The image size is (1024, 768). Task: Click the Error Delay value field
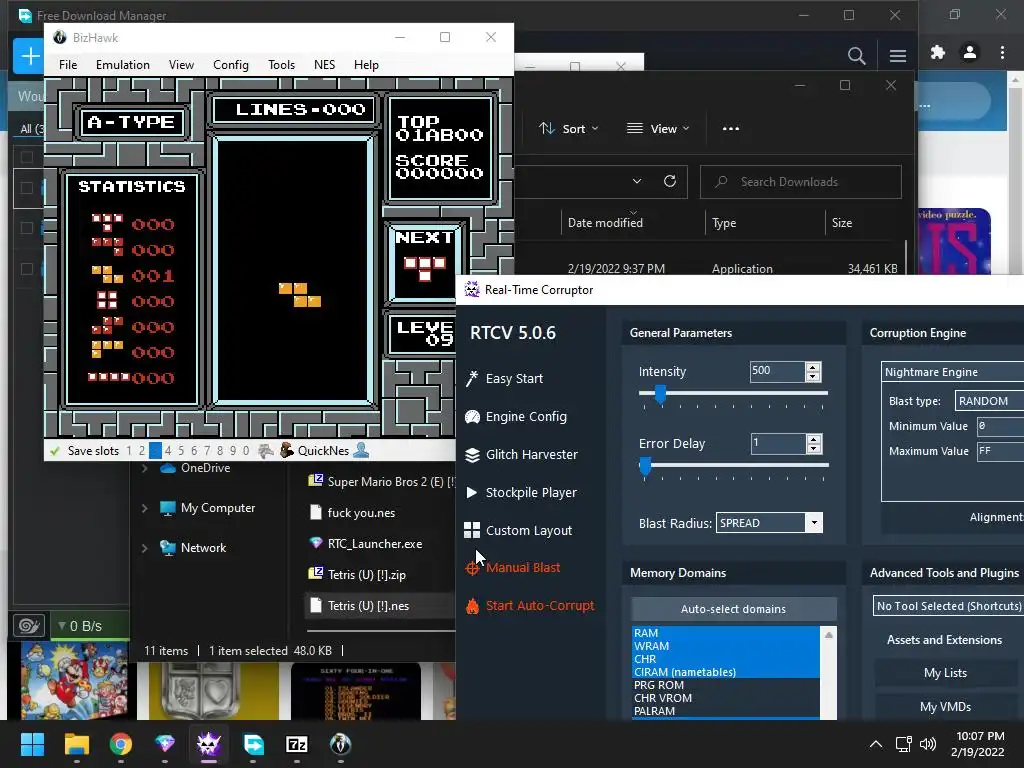pos(778,443)
